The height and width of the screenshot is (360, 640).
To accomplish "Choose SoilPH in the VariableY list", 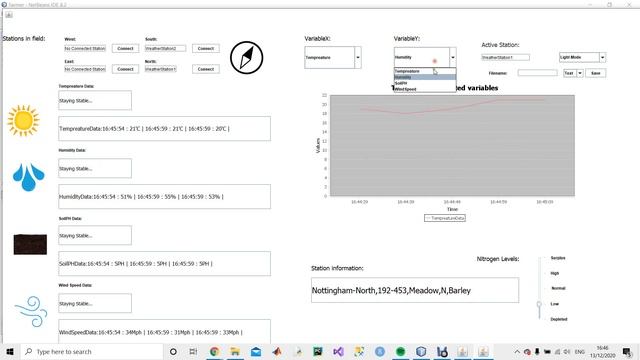I will pos(424,83).
